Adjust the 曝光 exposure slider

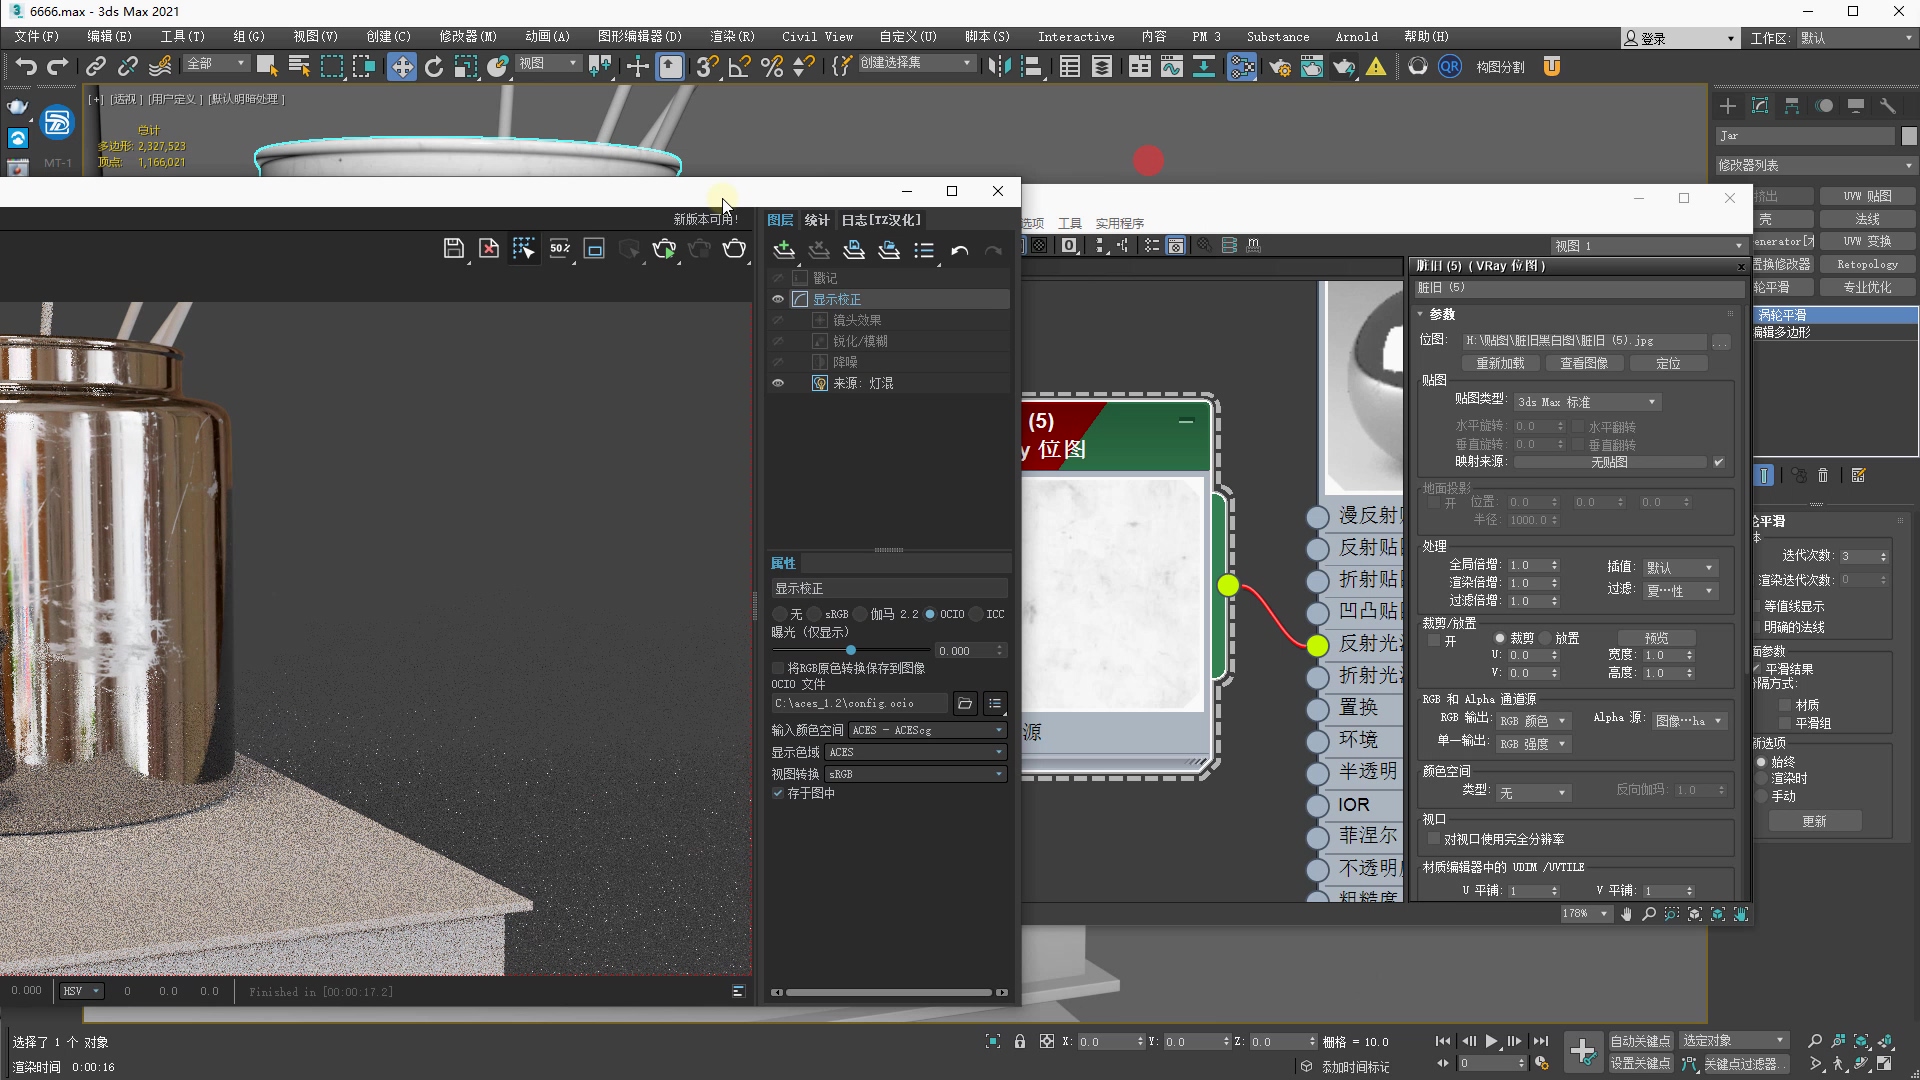coord(851,650)
